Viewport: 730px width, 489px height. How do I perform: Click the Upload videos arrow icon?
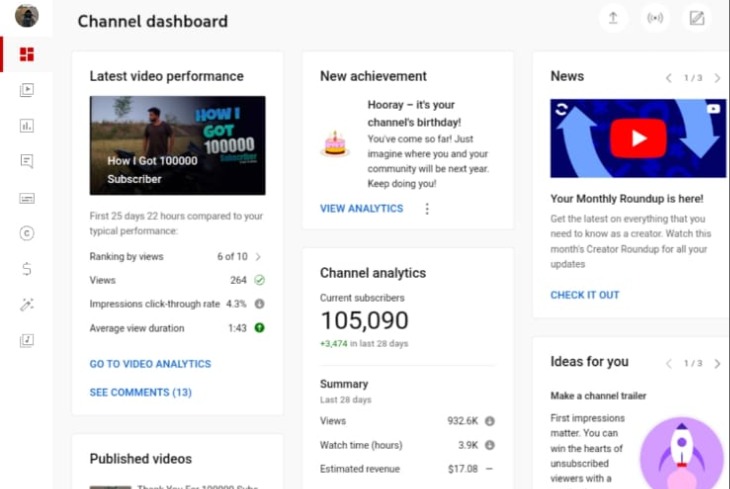pos(613,18)
